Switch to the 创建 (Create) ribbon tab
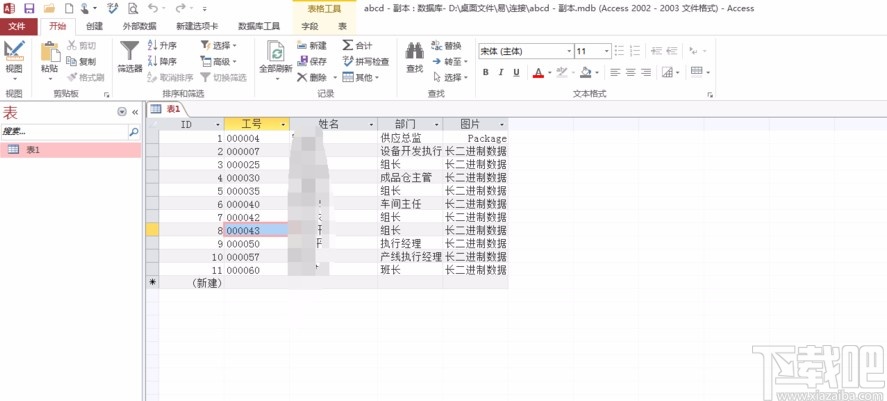Viewport: 887px width, 401px height. pos(94,26)
